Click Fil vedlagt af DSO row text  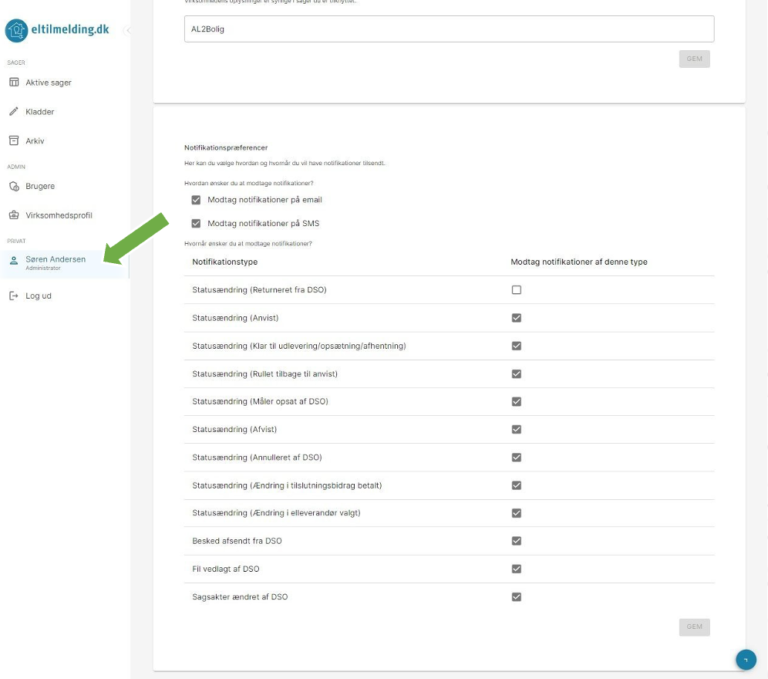tap(226, 569)
